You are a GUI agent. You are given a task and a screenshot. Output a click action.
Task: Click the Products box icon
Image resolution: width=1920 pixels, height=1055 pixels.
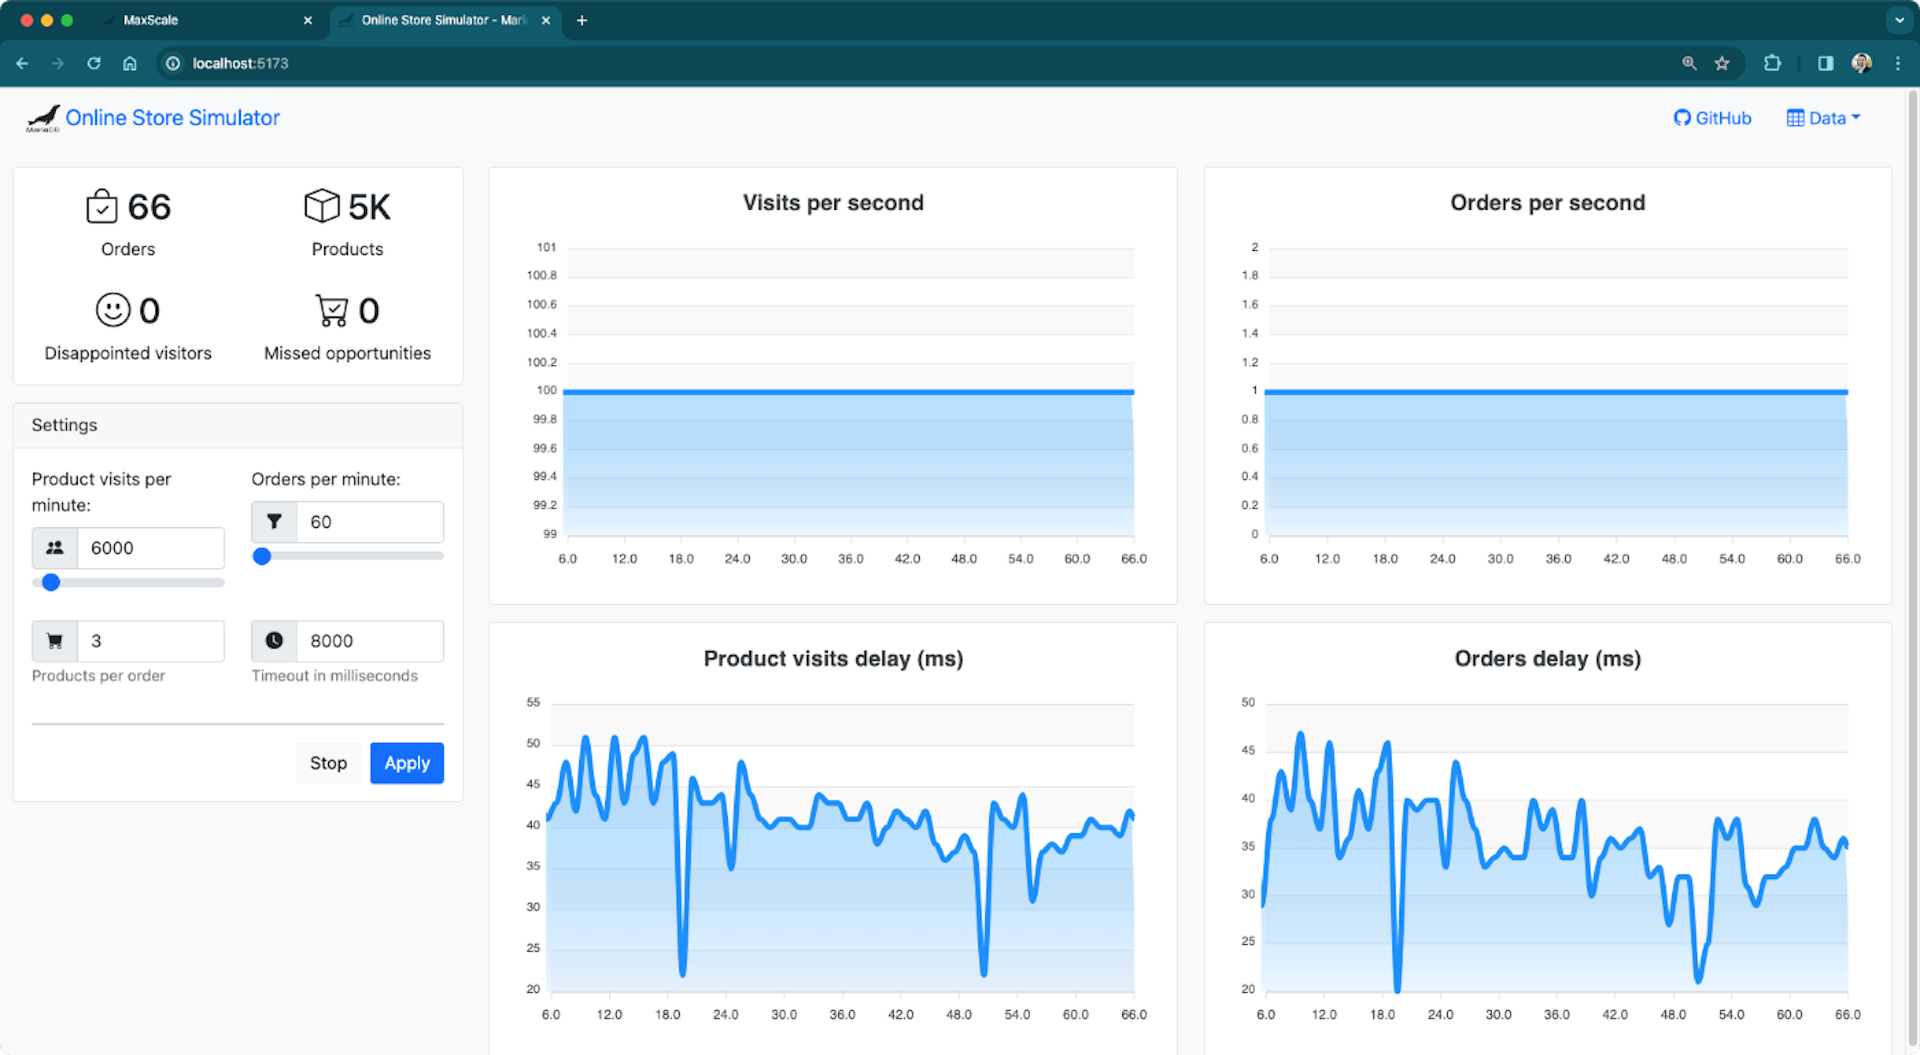click(321, 207)
